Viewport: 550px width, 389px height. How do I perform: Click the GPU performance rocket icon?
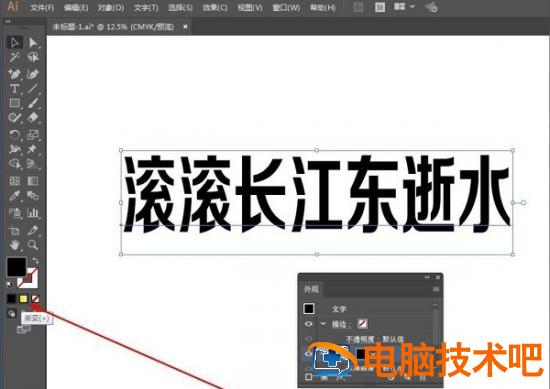pos(431,7)
